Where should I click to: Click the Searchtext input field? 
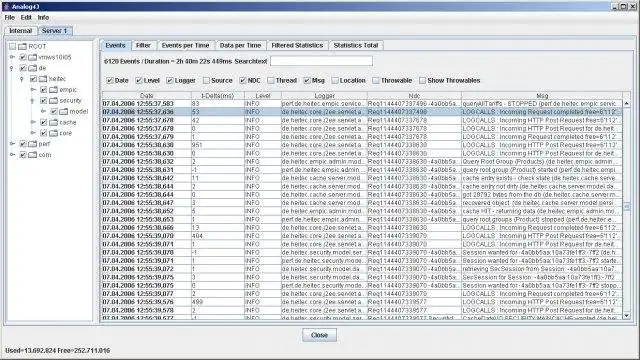(321, 61)
